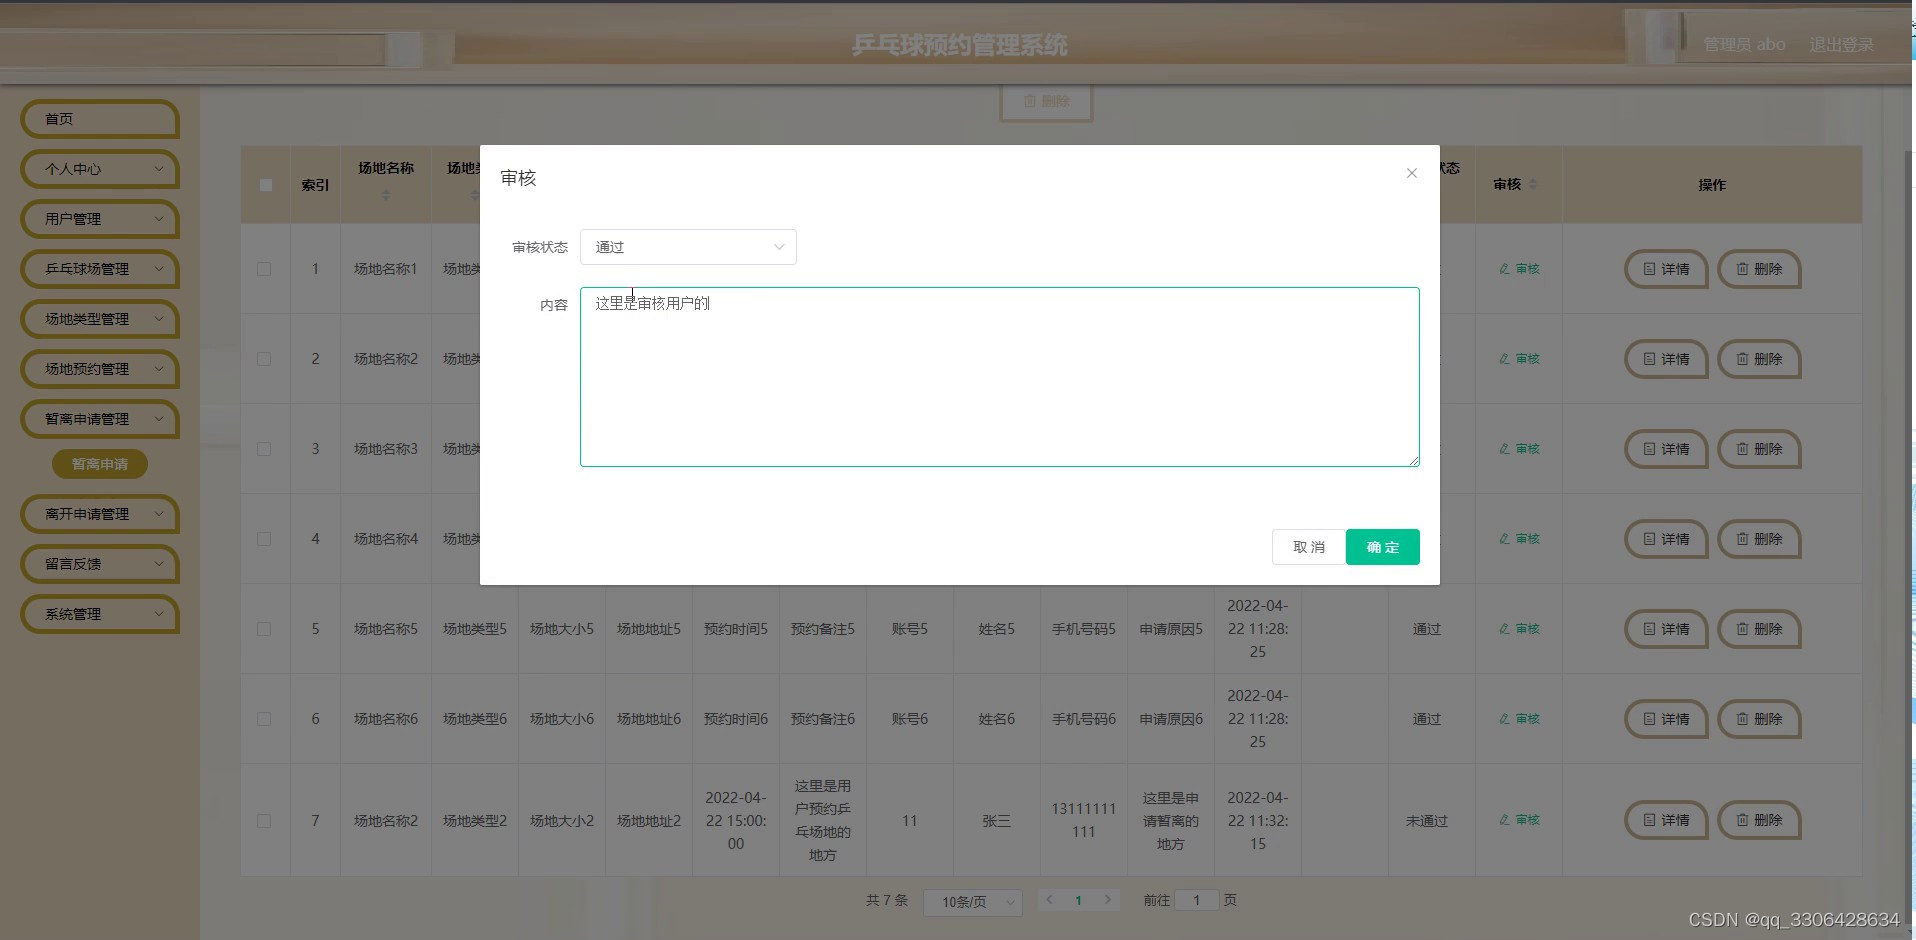
Task: Open 详情 for row 1
Action: pos(1666,269)
